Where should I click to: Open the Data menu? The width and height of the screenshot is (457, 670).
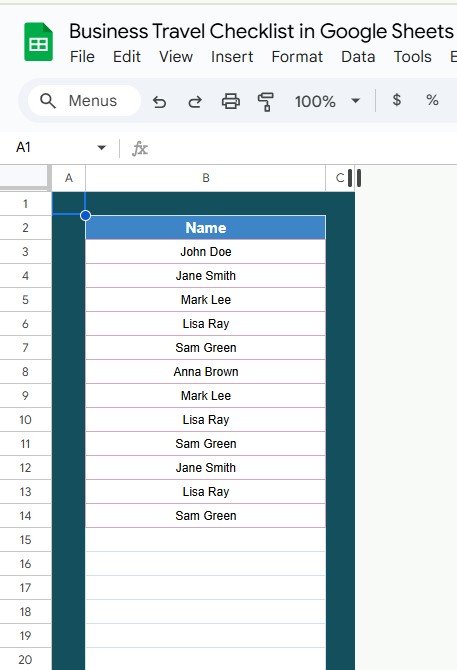[358, 57]
